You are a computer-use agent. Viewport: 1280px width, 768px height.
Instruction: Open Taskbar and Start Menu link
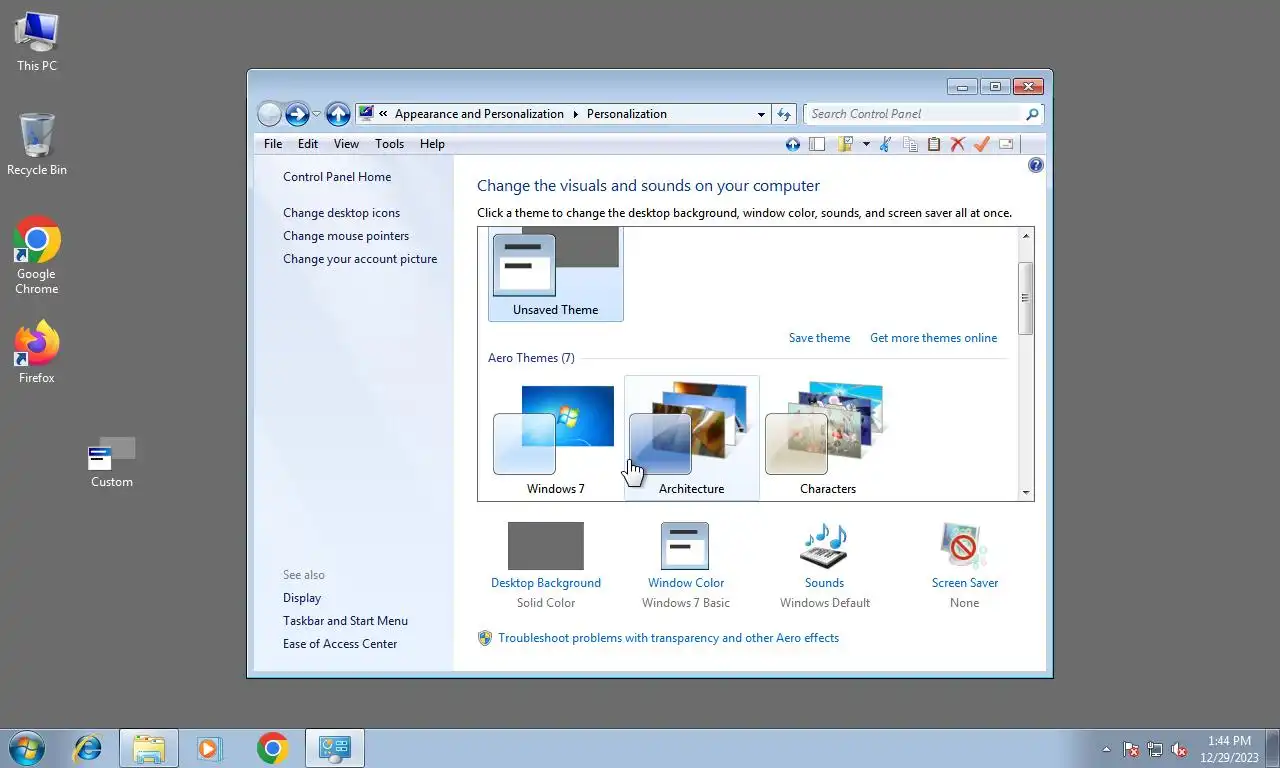pos(345,621)
